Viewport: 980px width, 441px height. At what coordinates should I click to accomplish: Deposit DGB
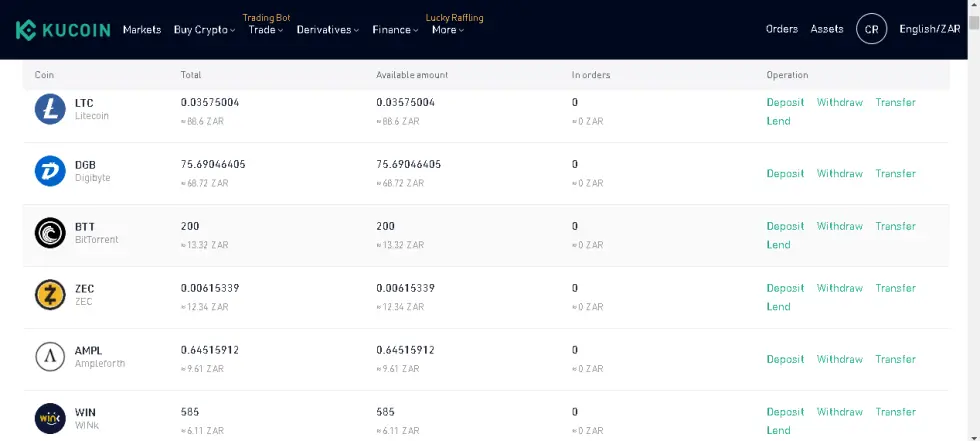pyautogui.click(x=785, y=174)
